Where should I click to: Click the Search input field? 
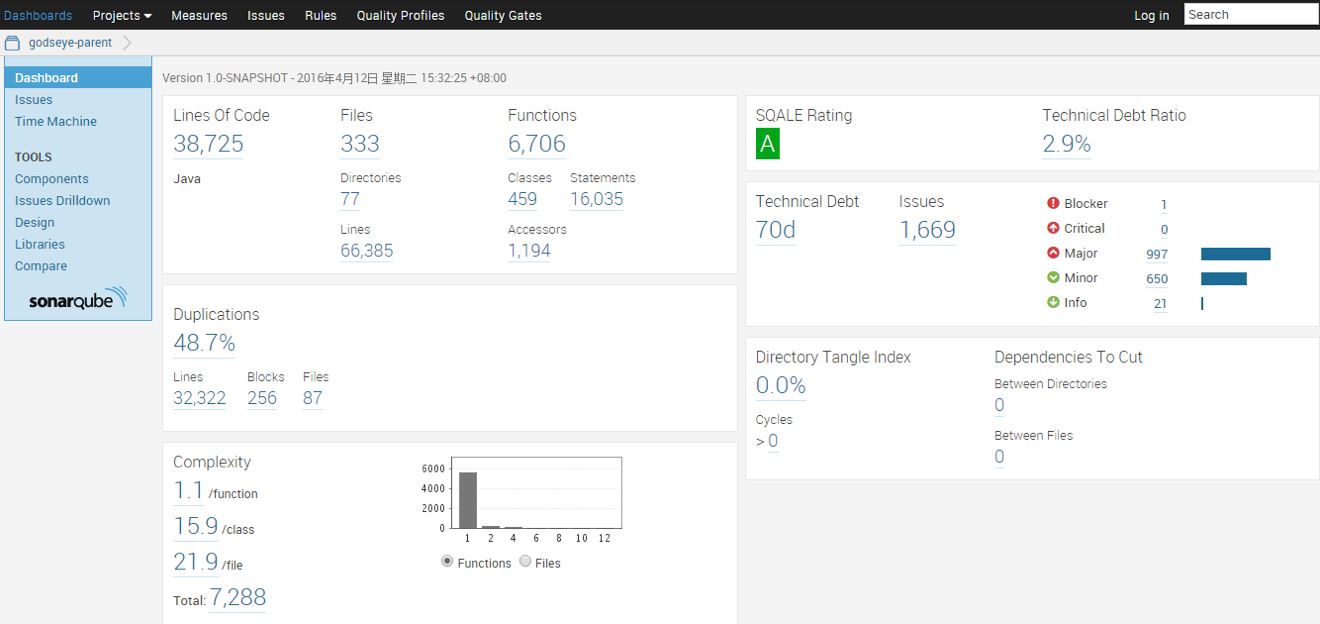tap(1250, 14)
